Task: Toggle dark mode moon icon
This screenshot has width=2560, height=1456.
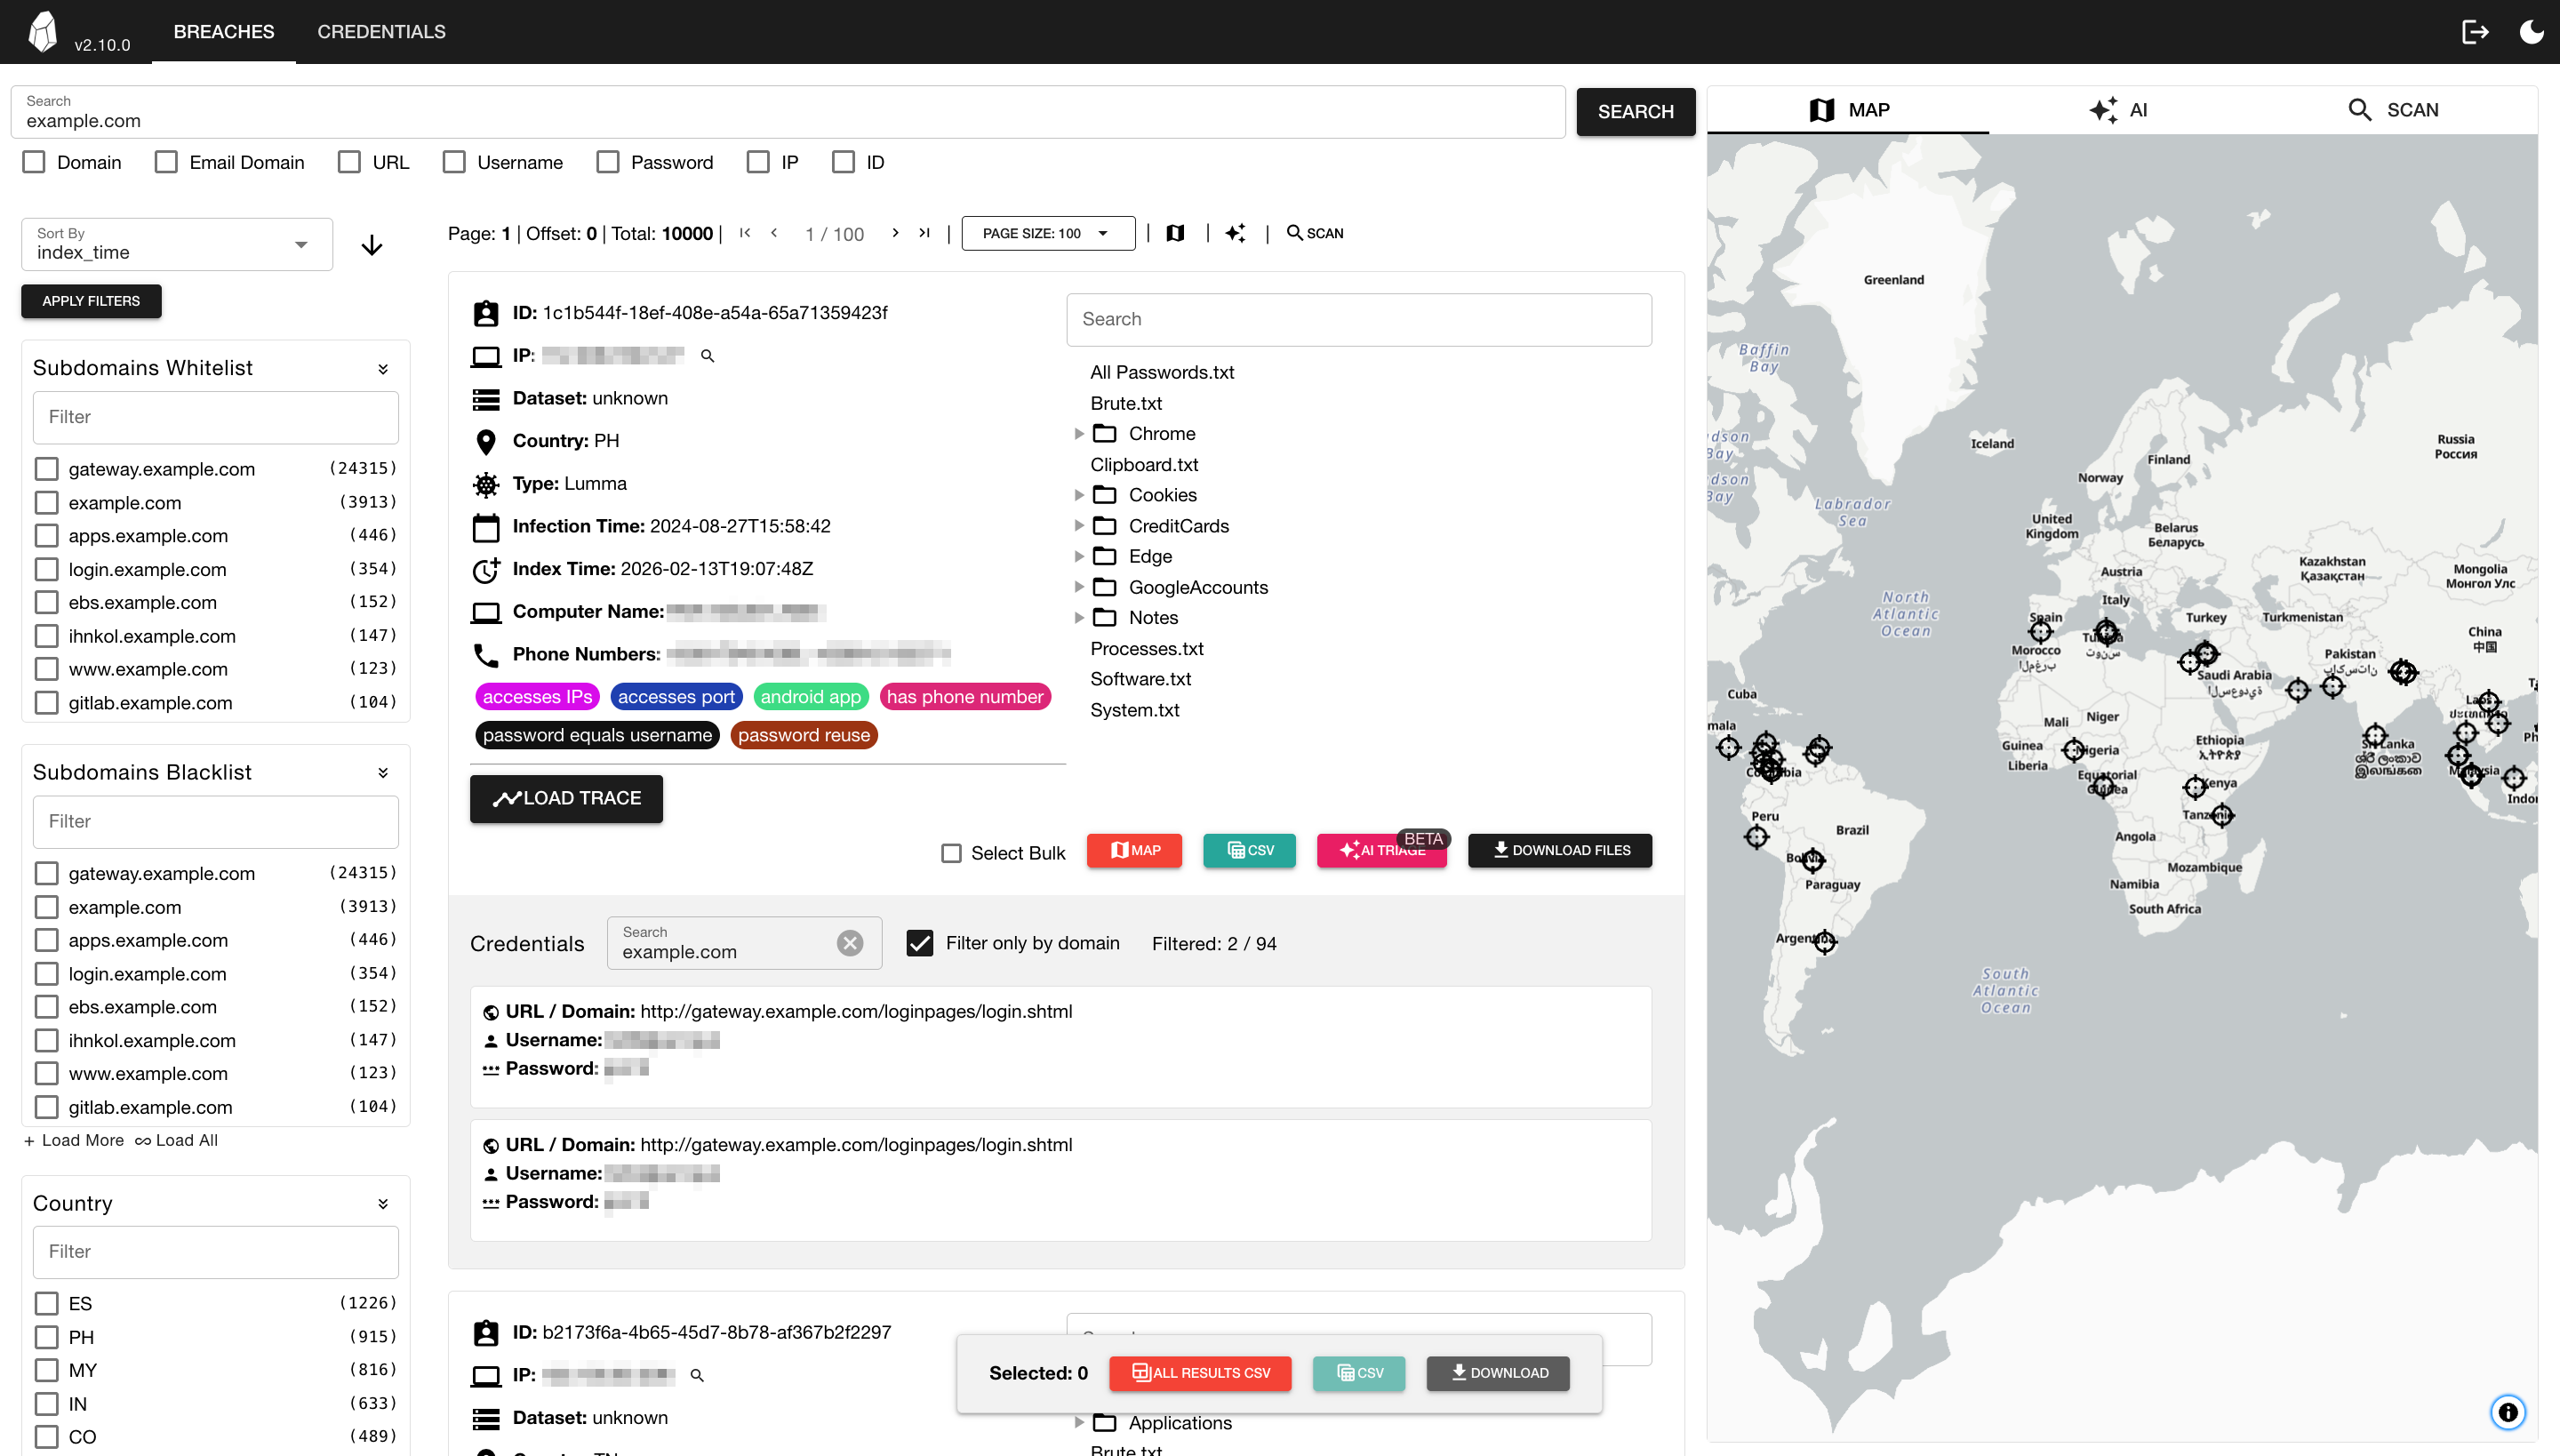Action: [x=2531, y=32]
